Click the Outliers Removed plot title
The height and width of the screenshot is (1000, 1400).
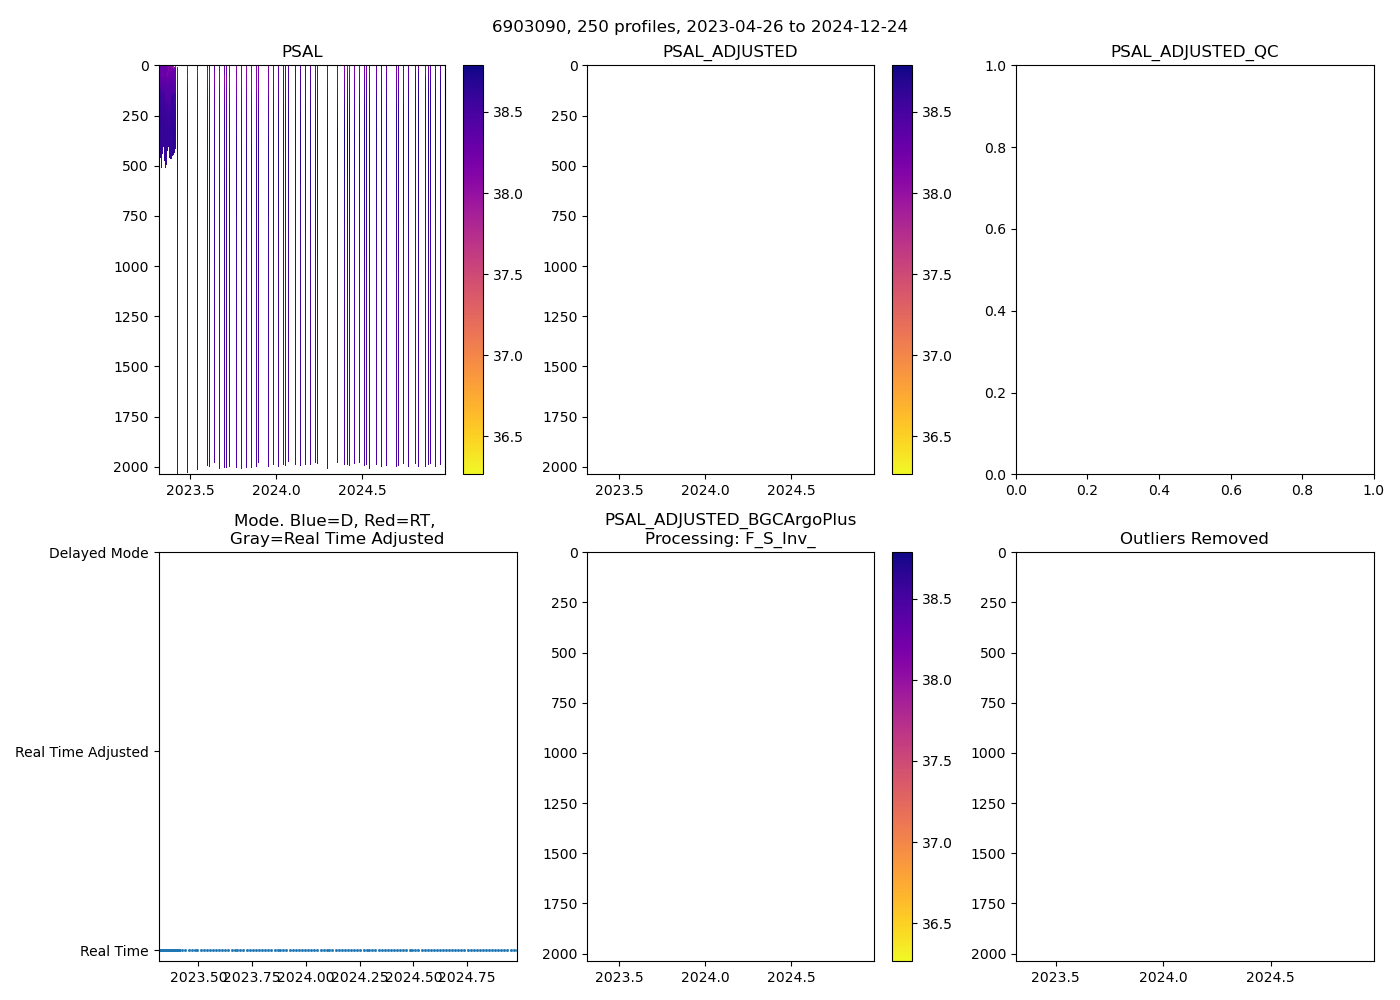[x=1194, y=539]
